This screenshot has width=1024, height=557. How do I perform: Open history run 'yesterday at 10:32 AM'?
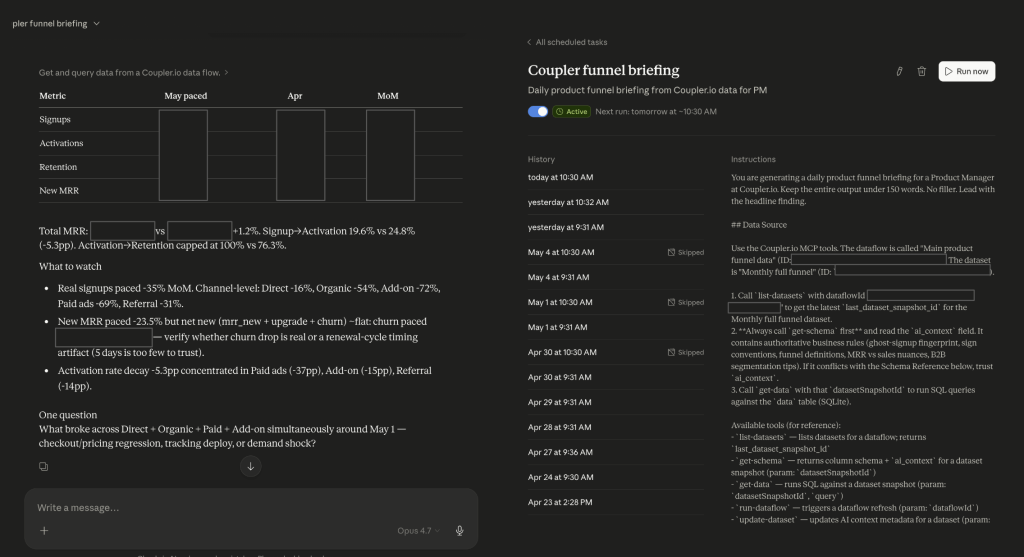tap(616, 202)
